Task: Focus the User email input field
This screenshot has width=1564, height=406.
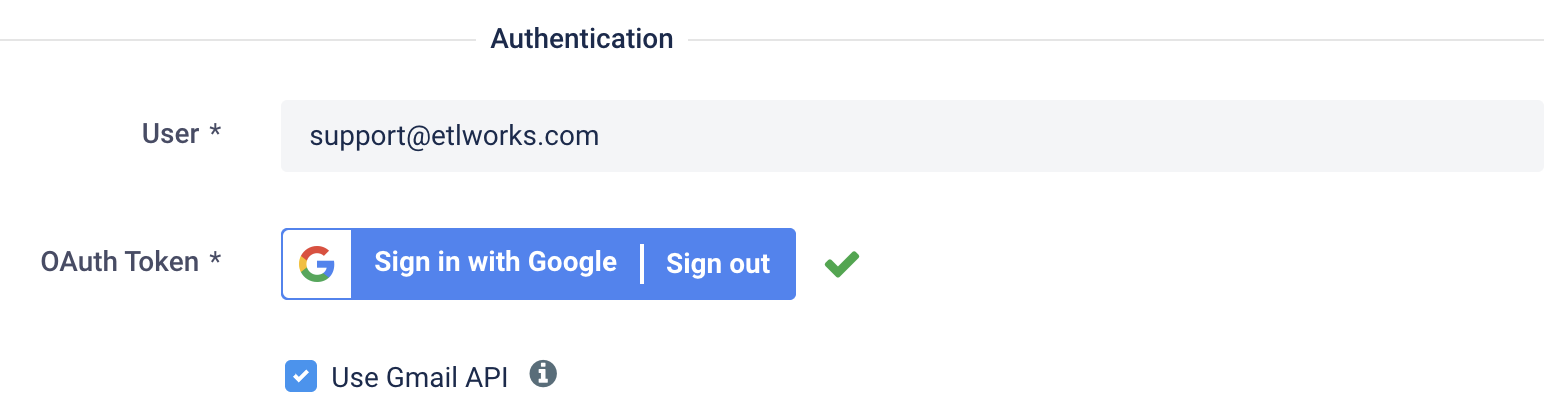Action: pos(912,136)
